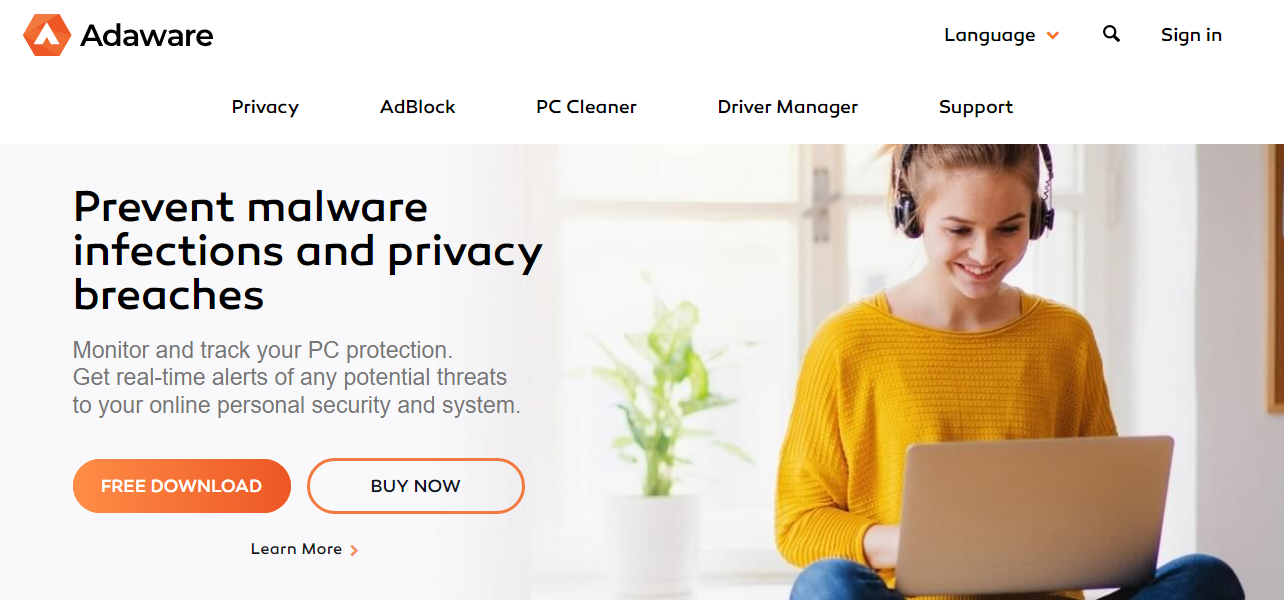The image size is (1284, 600).
Task: Click the orange FREE DOWNLOAD button
Action: pos(182,486)
